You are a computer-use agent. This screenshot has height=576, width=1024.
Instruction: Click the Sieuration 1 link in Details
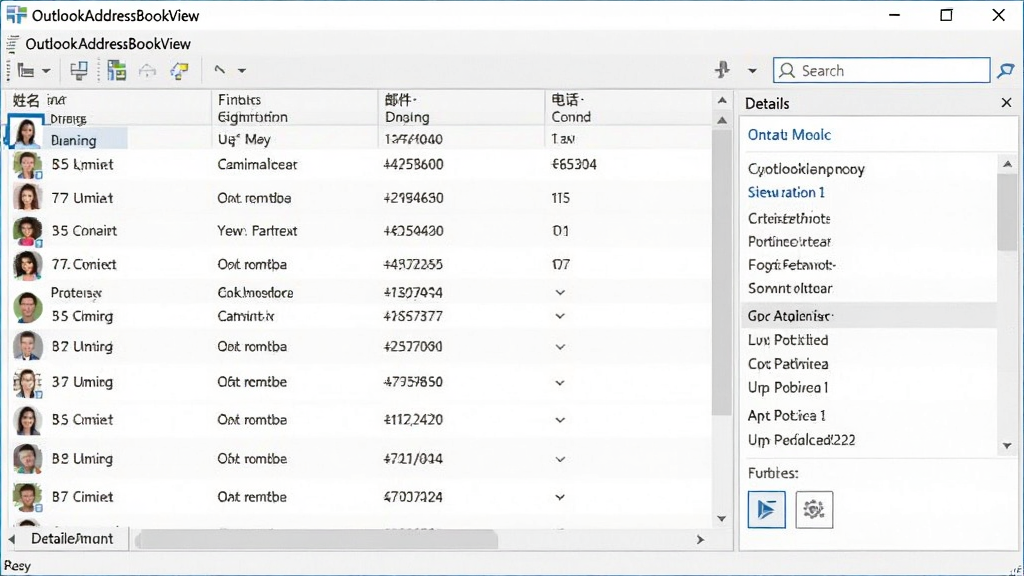786,192
